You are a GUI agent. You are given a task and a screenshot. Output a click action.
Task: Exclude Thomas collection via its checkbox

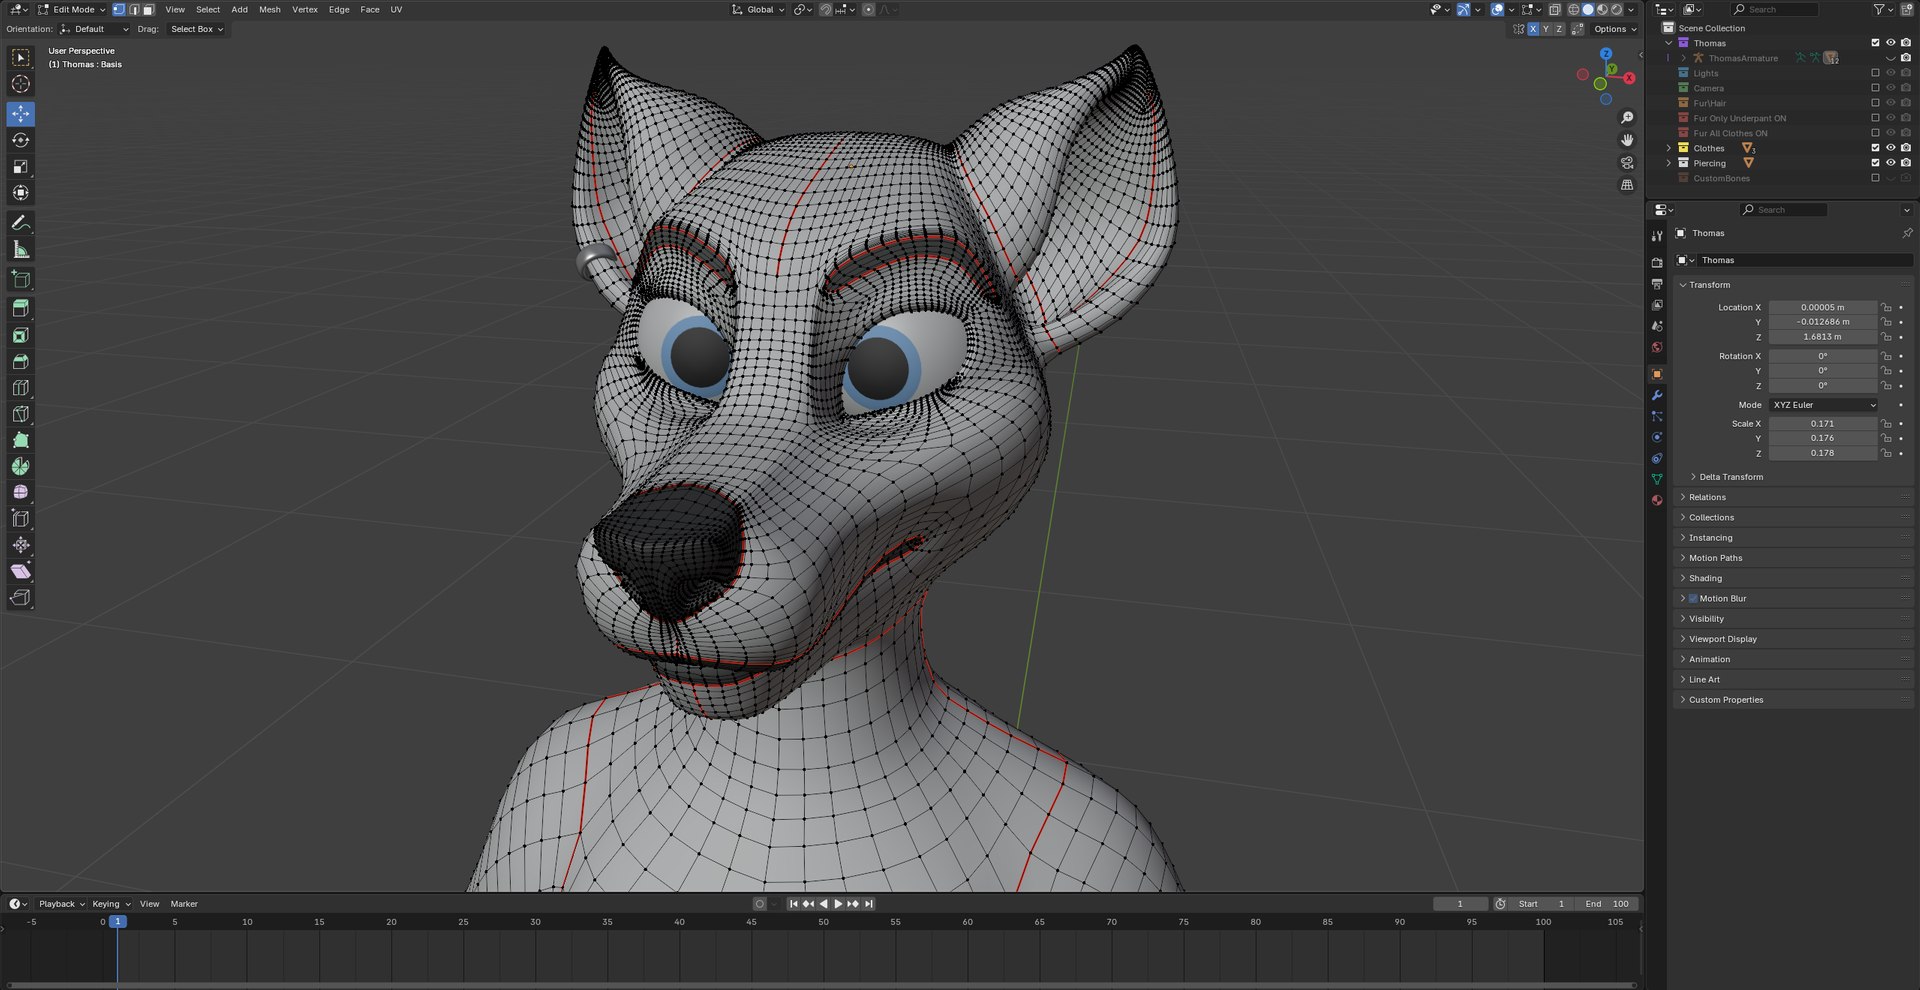point(1875,43)
